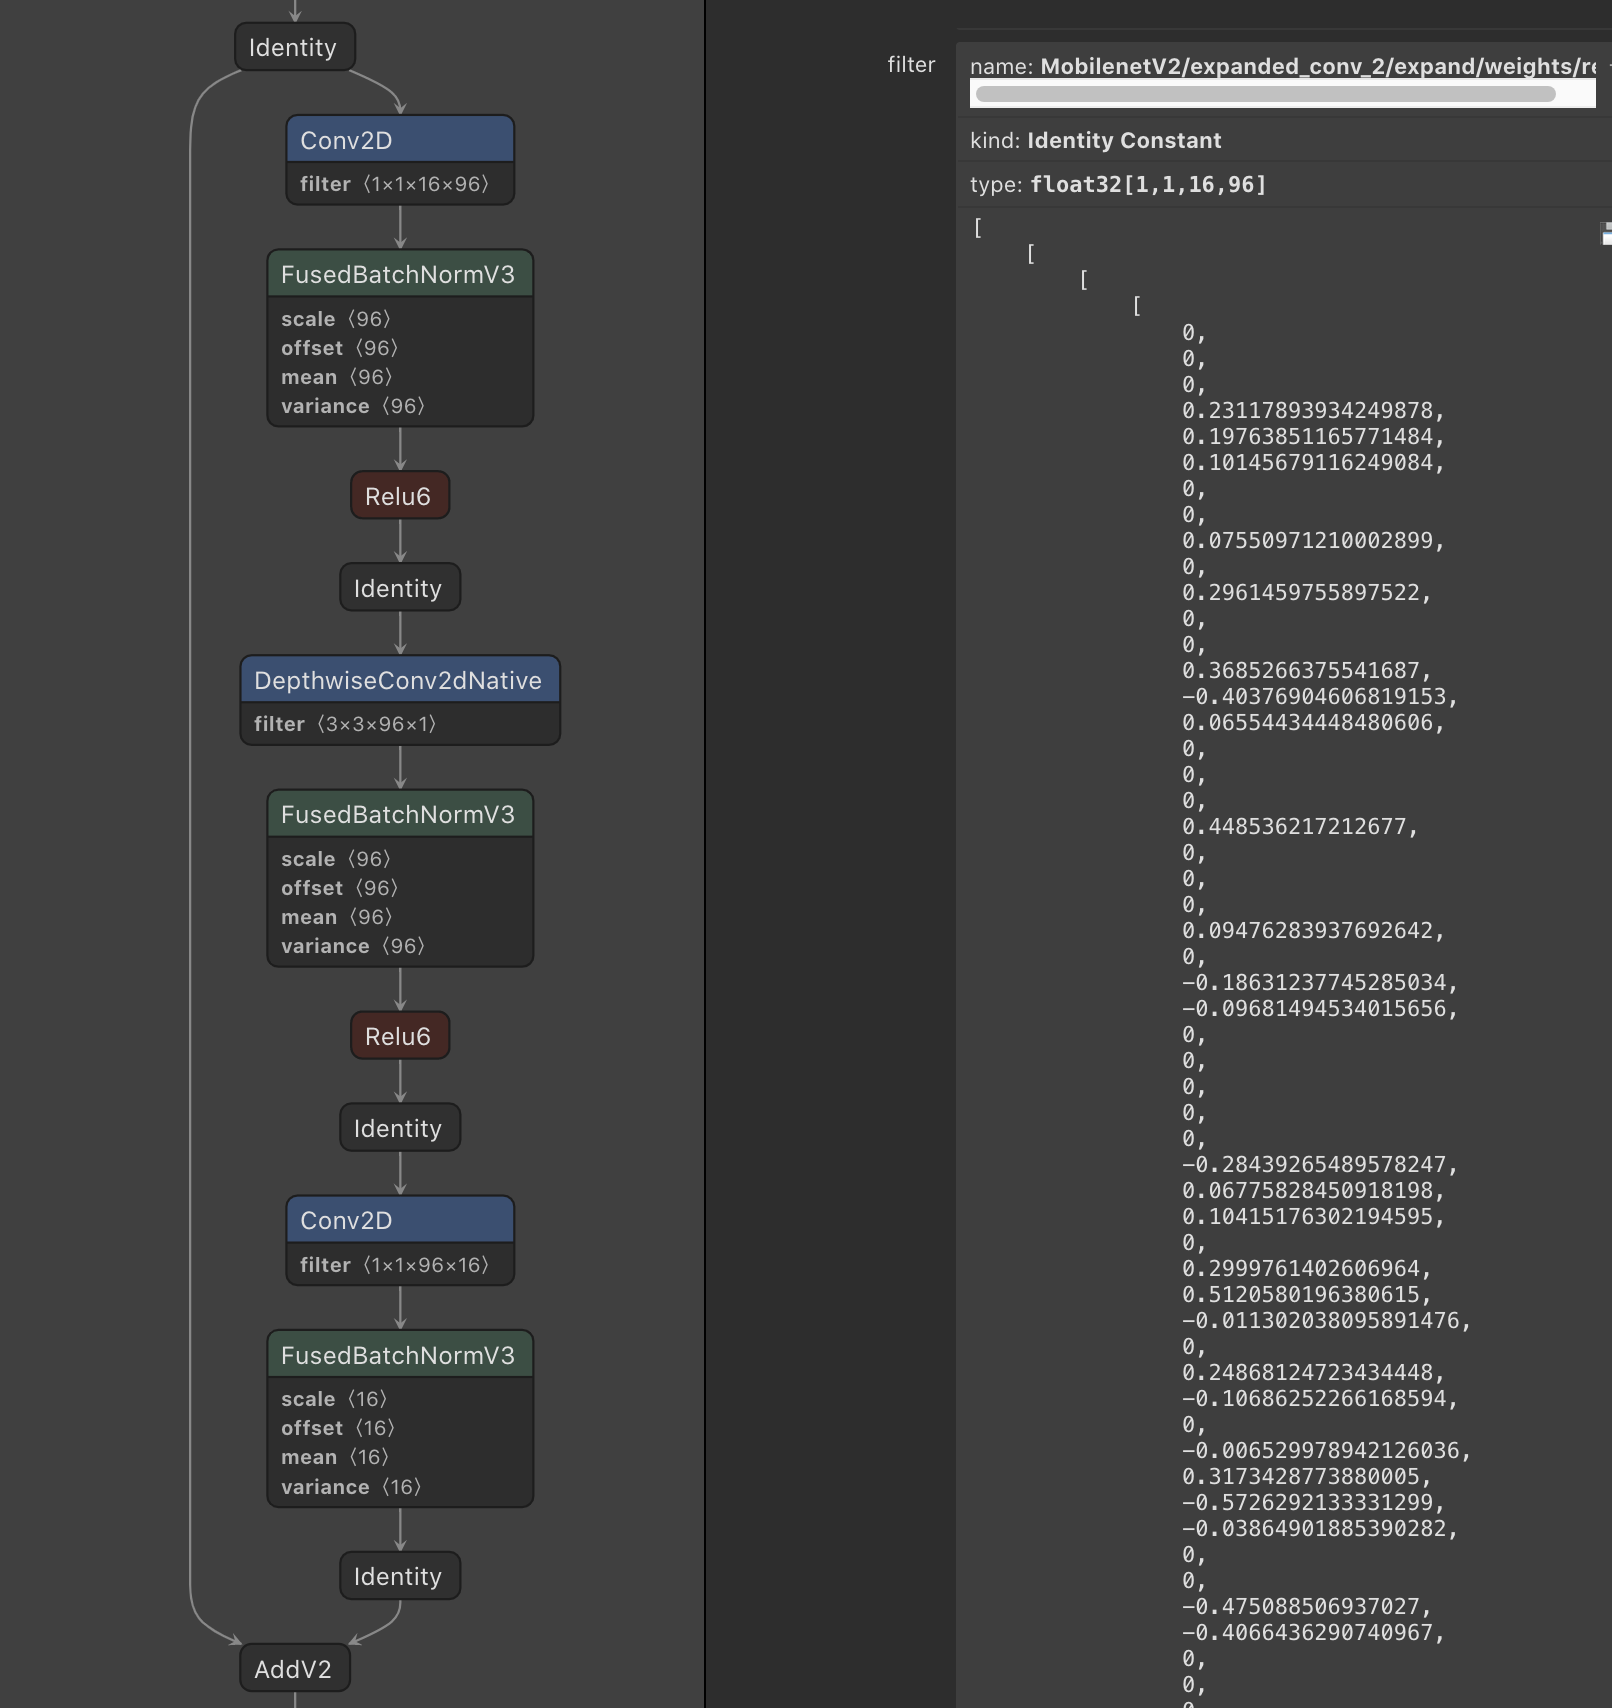Click tensor value -0.10686252266168594
Screen dimensions: 1612x1708
[x=1320, y=1398]
